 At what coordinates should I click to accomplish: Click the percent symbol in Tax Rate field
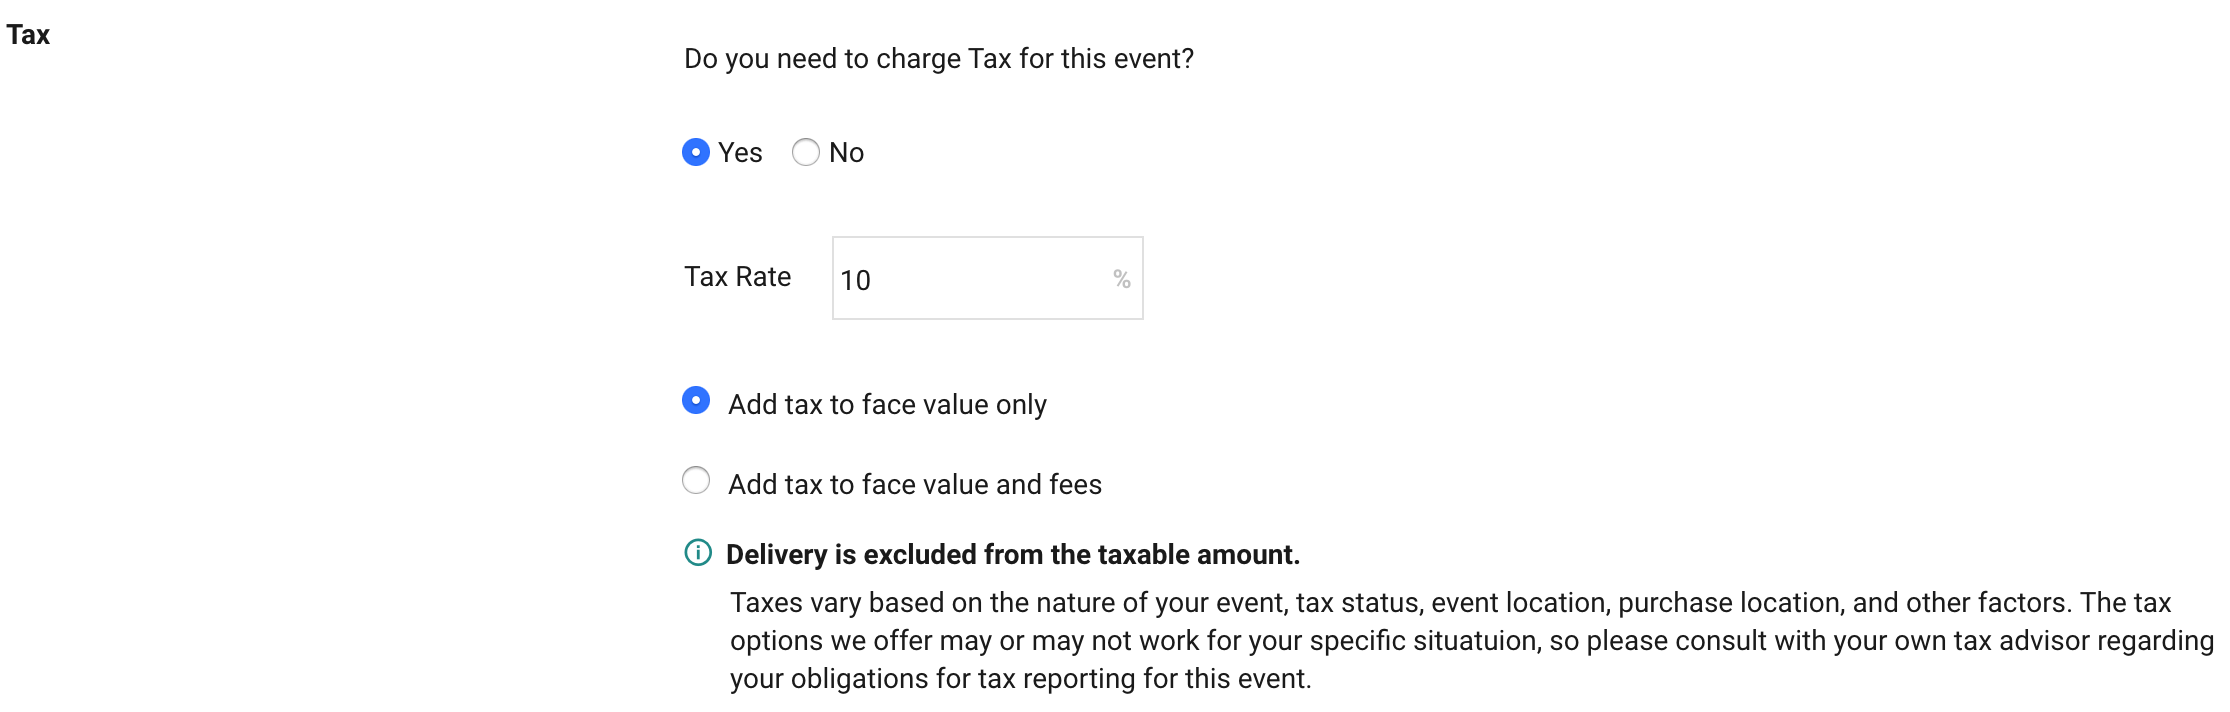coord(1122,277)
